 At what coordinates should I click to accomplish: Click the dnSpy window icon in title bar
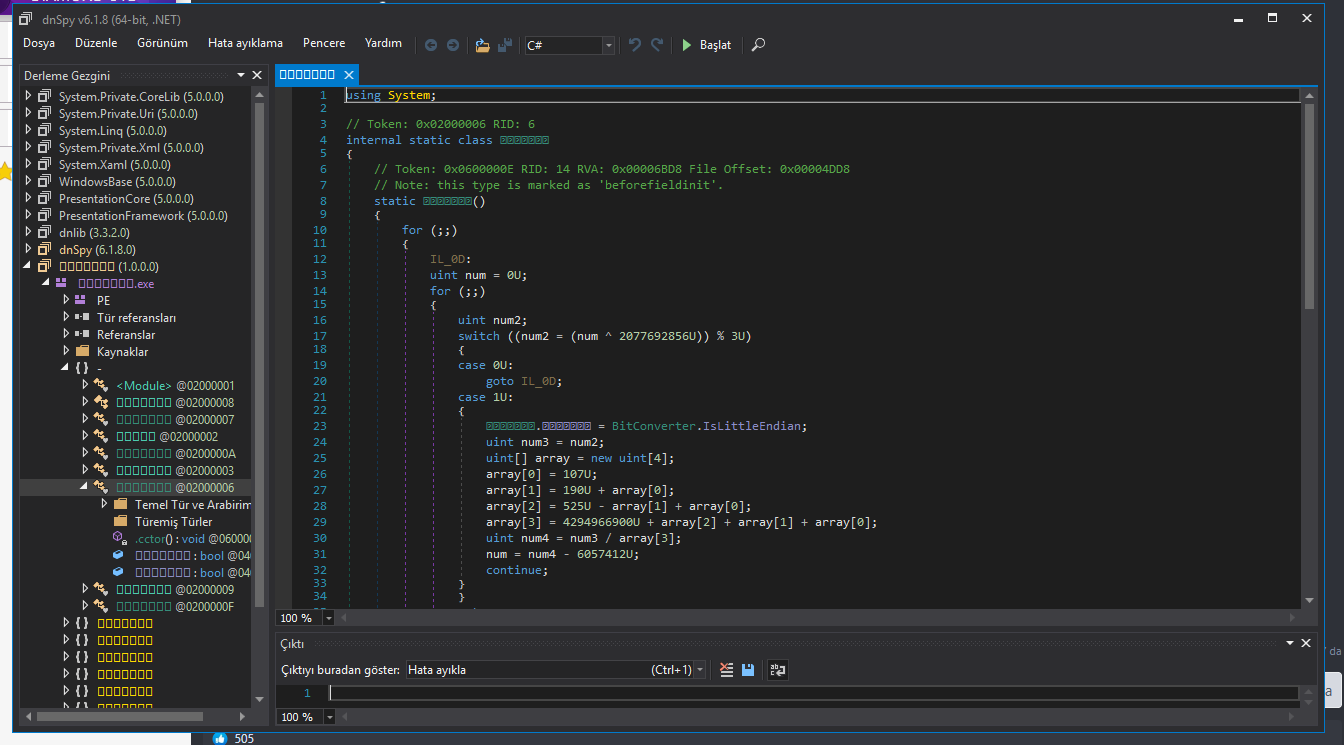26,19
